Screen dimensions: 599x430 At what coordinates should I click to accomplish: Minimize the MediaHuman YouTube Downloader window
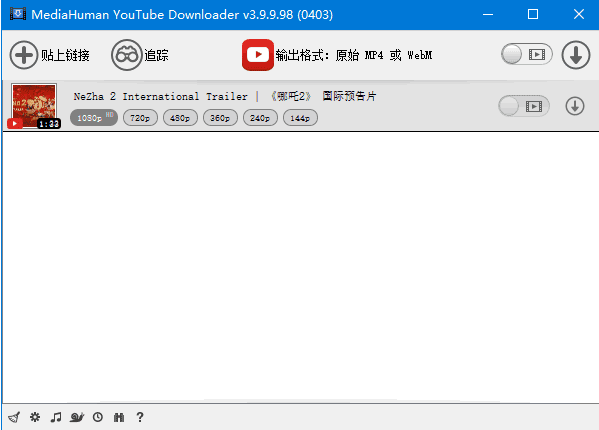coord(488,15)
